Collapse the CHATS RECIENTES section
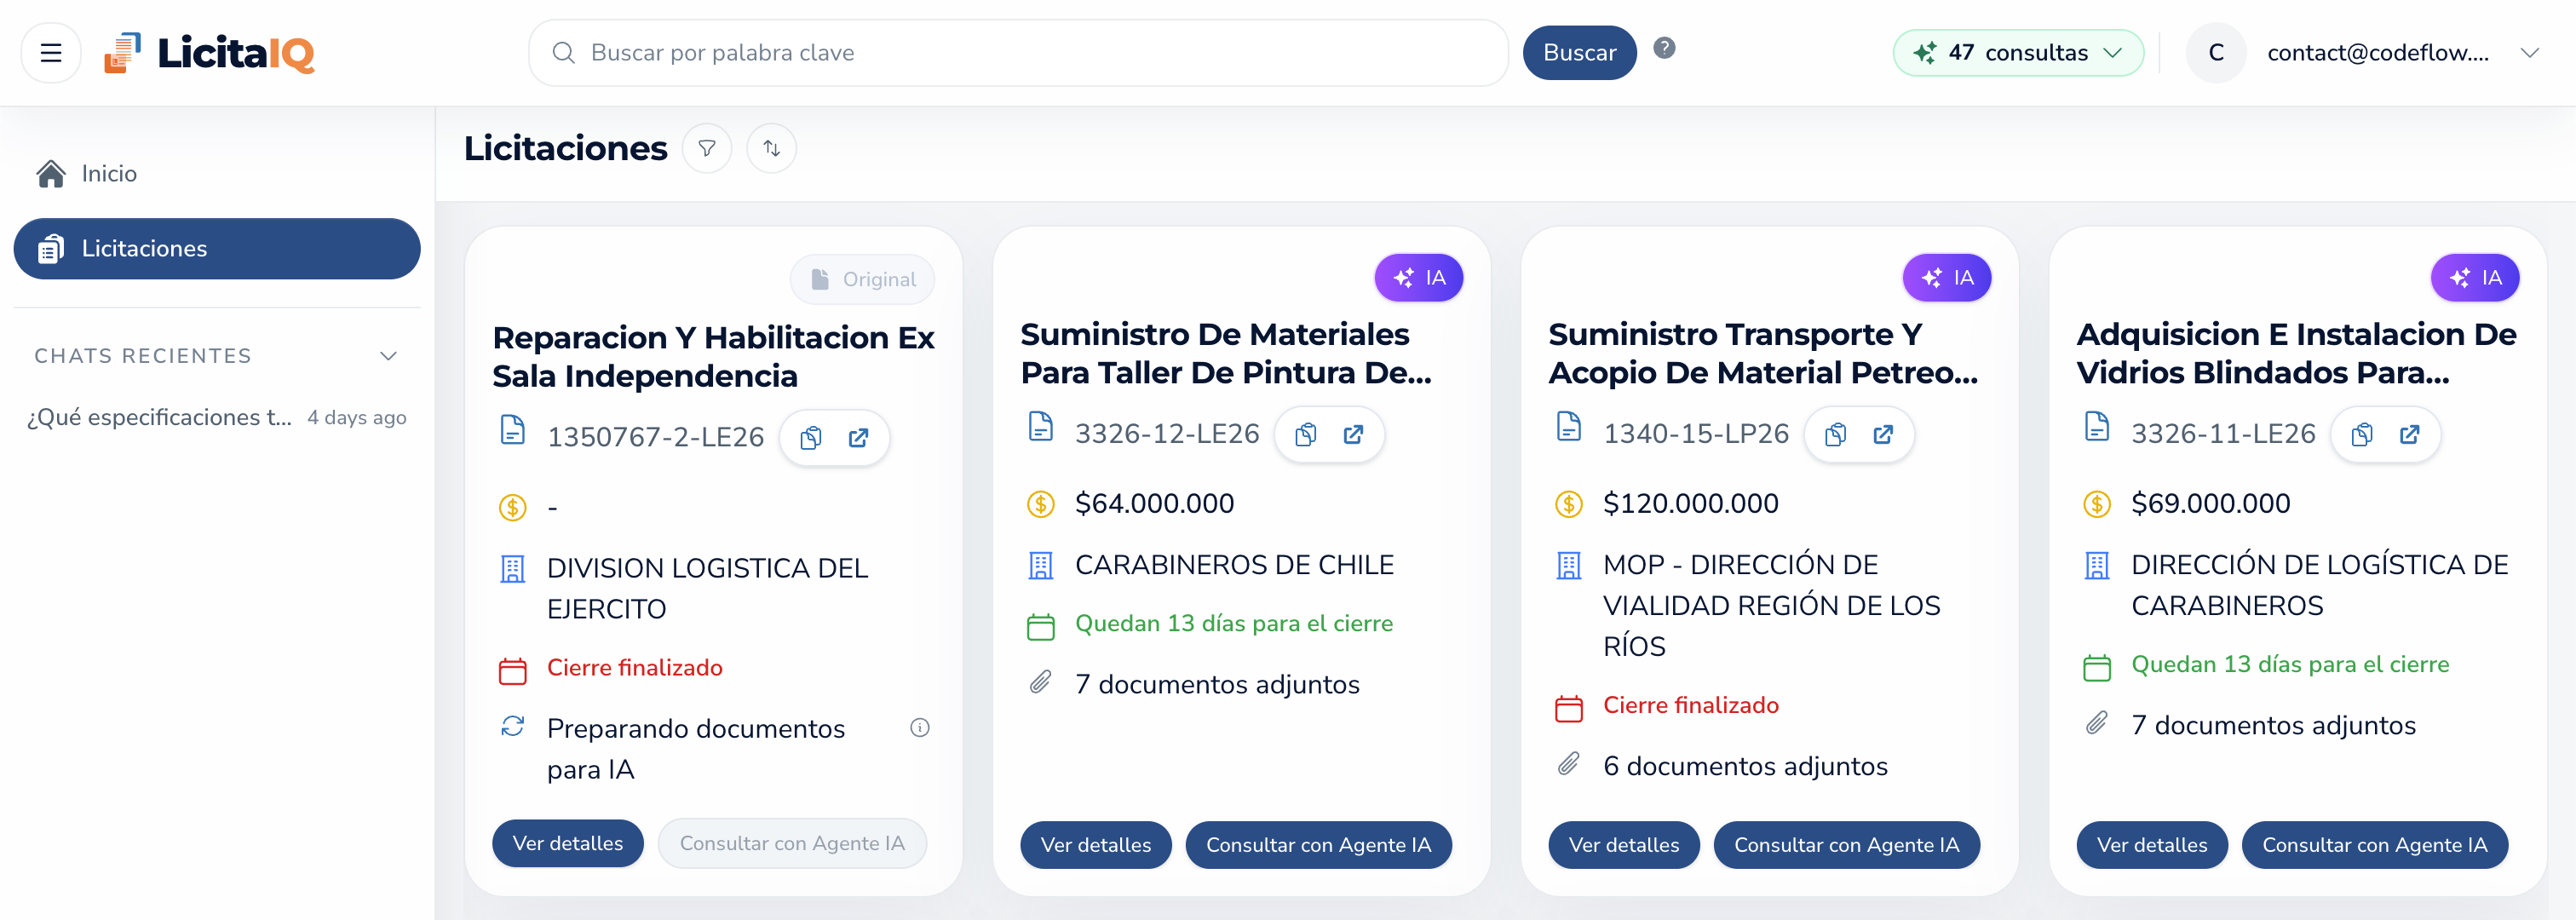The height and width of the screenshot is (920, 2576). coord(389,355)
